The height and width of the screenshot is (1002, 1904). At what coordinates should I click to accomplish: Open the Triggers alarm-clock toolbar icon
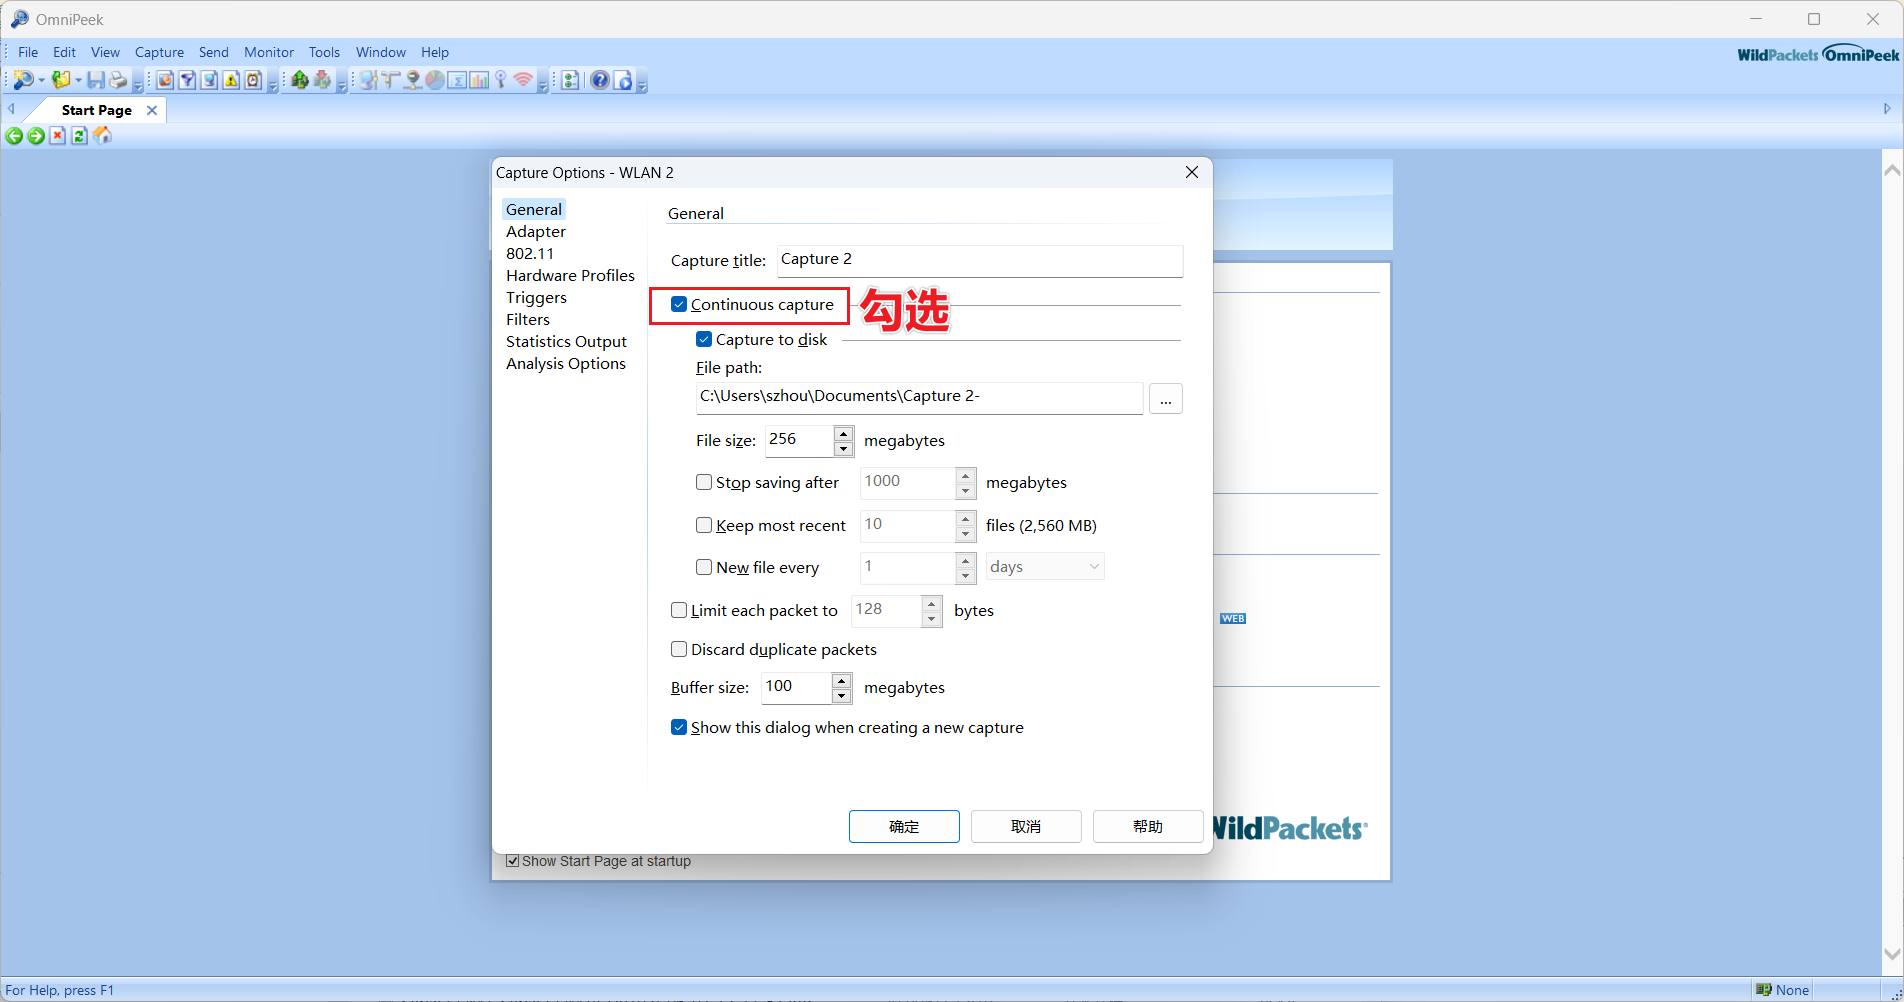click(x=253, y=80)
